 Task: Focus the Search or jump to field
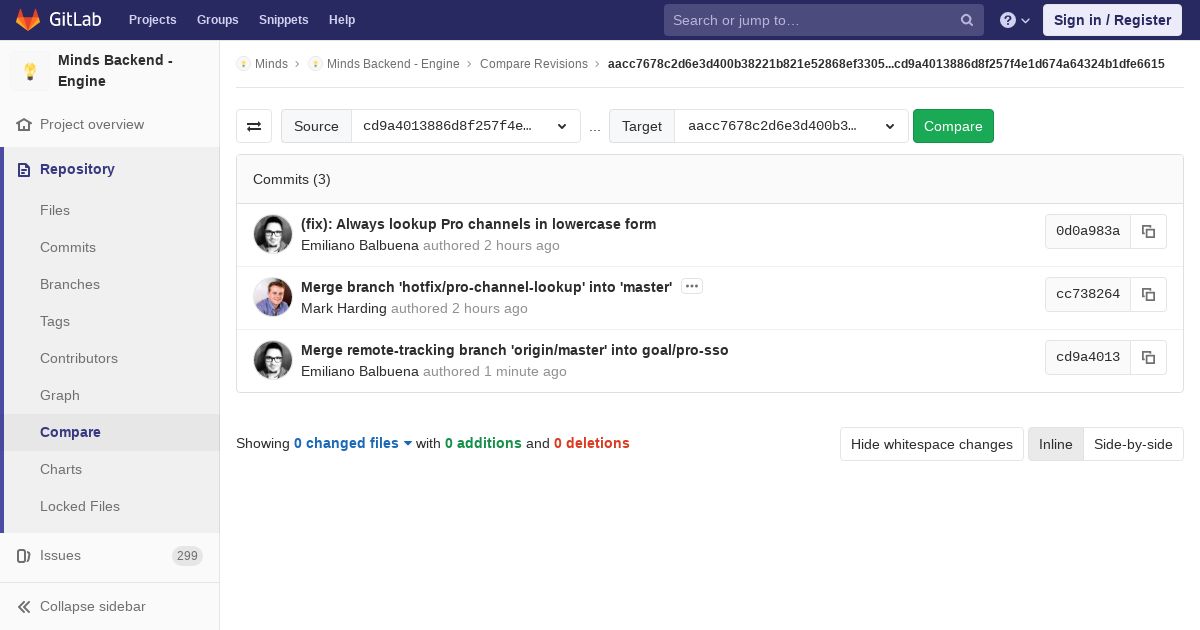pyautogui.click(x=824, y=20)
